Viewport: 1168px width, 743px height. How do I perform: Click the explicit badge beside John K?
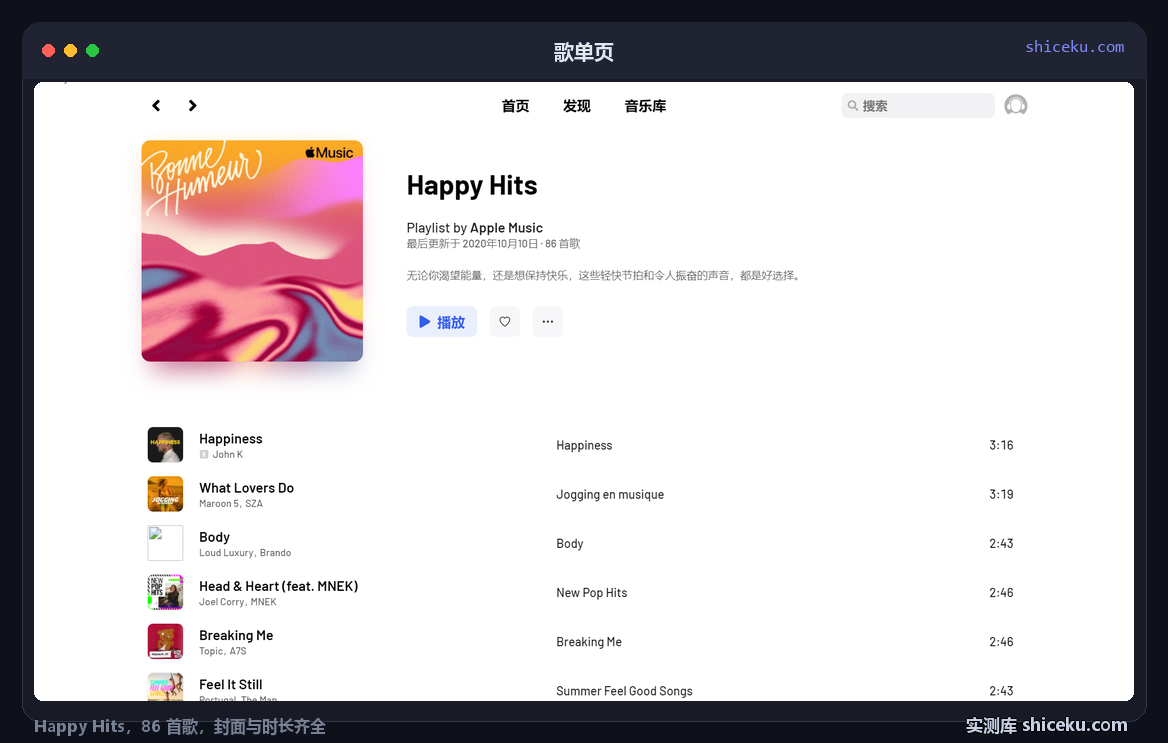[203, 455]
